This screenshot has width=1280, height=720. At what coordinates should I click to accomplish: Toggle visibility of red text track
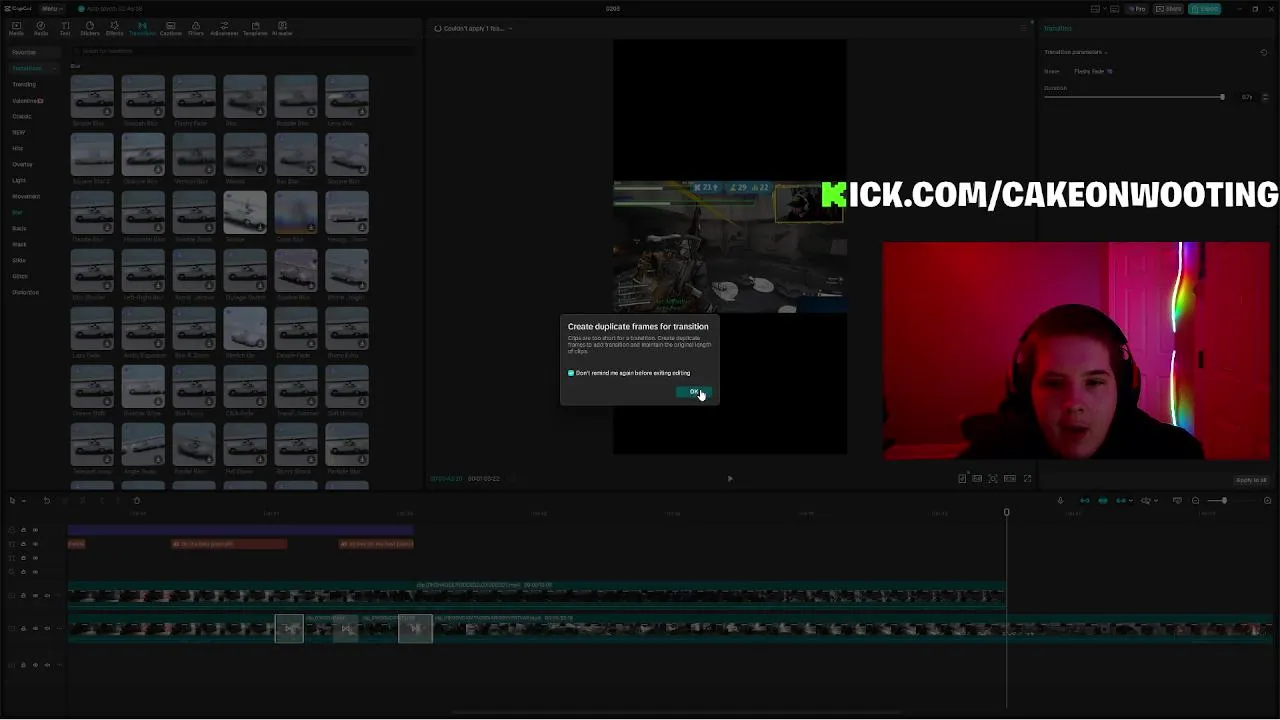pyautogui.click(x=35, y=544)
